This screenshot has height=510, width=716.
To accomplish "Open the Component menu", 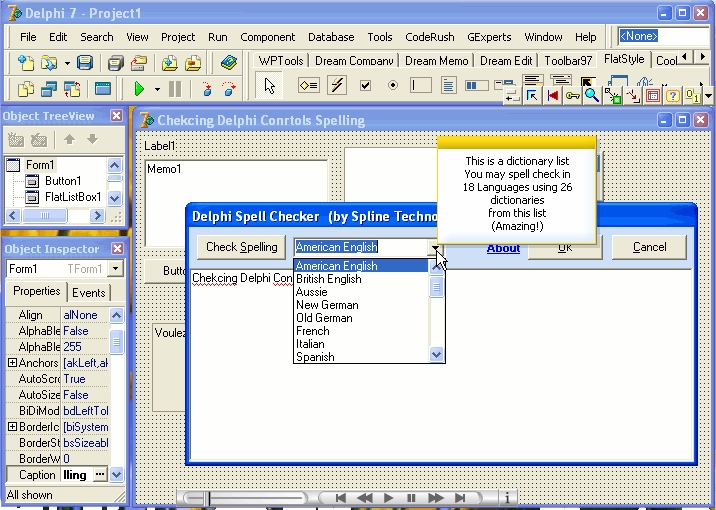I will click(x=267, y=37).
